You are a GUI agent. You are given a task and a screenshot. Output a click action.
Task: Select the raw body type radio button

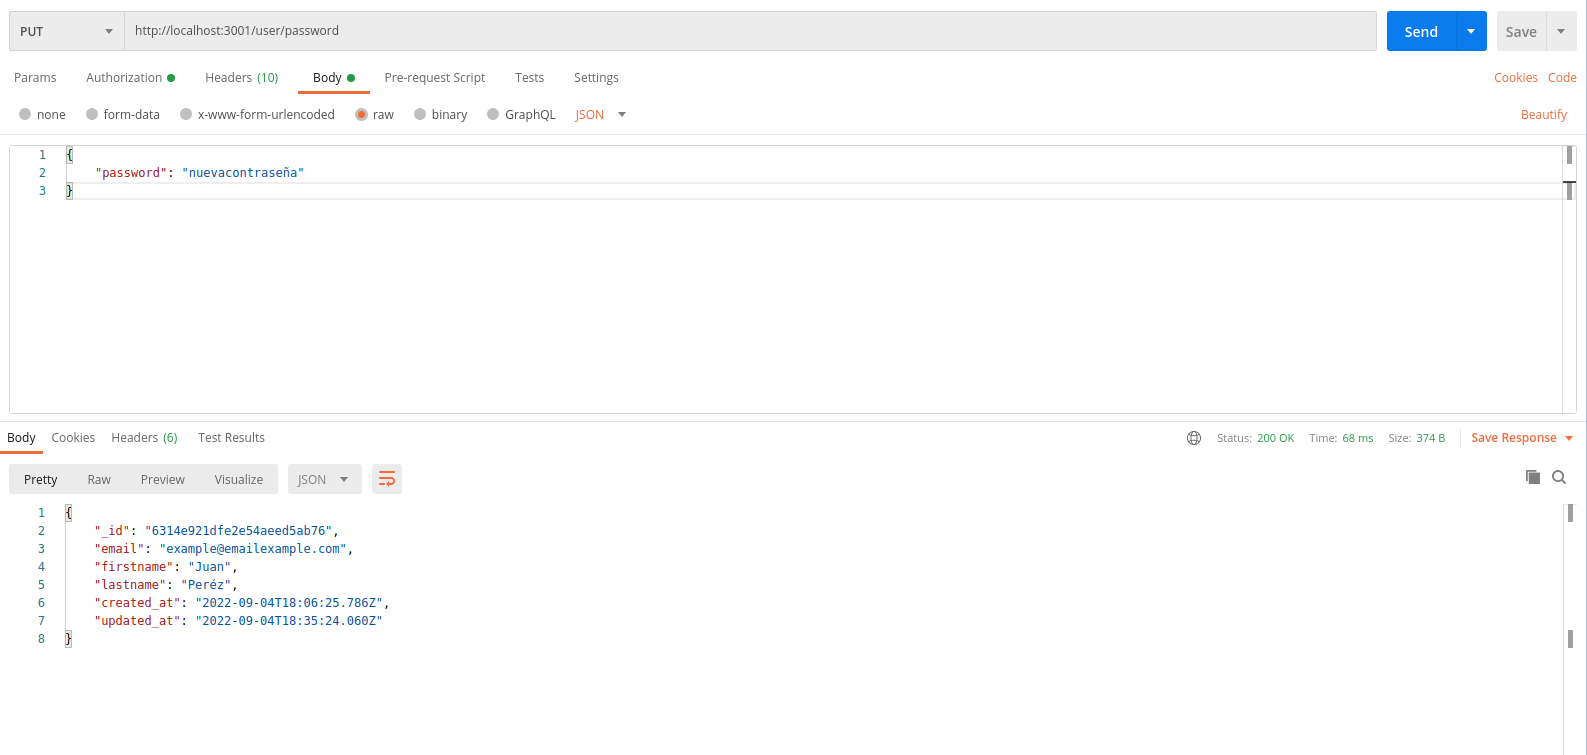click(x=362, y=115)
